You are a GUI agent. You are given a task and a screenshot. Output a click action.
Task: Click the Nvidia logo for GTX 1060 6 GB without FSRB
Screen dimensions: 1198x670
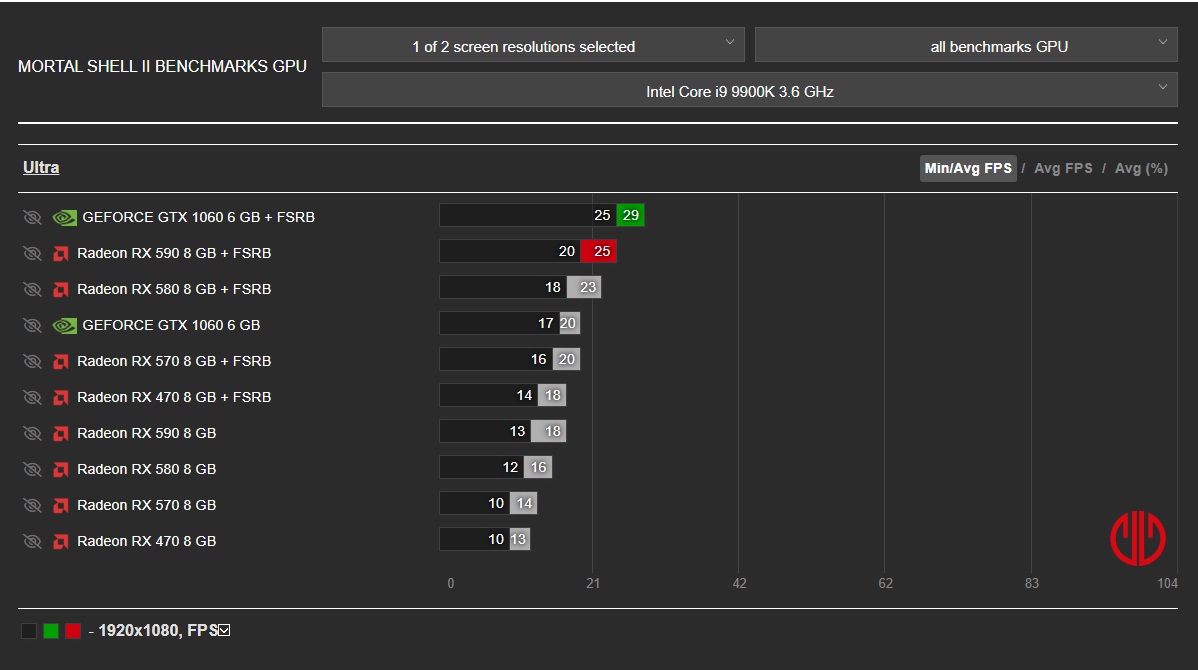pyautogui.click(x=64, y=325)
